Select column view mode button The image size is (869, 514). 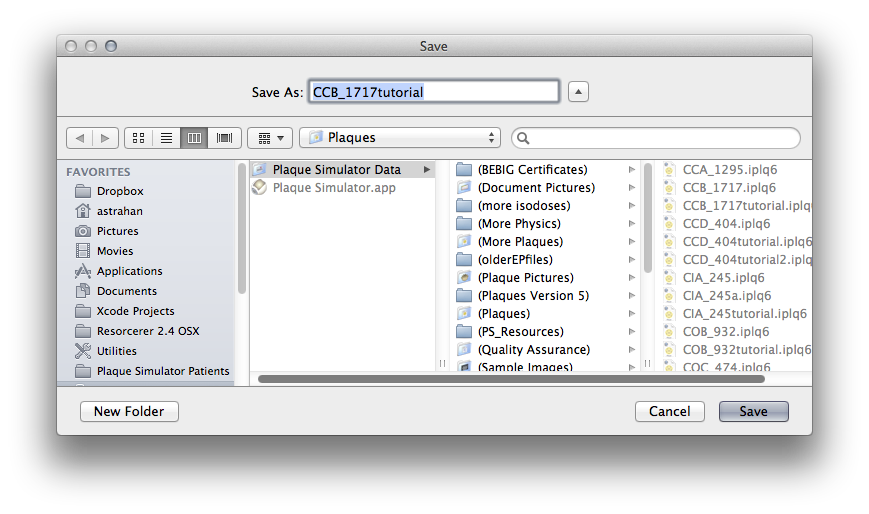point(195,138)
